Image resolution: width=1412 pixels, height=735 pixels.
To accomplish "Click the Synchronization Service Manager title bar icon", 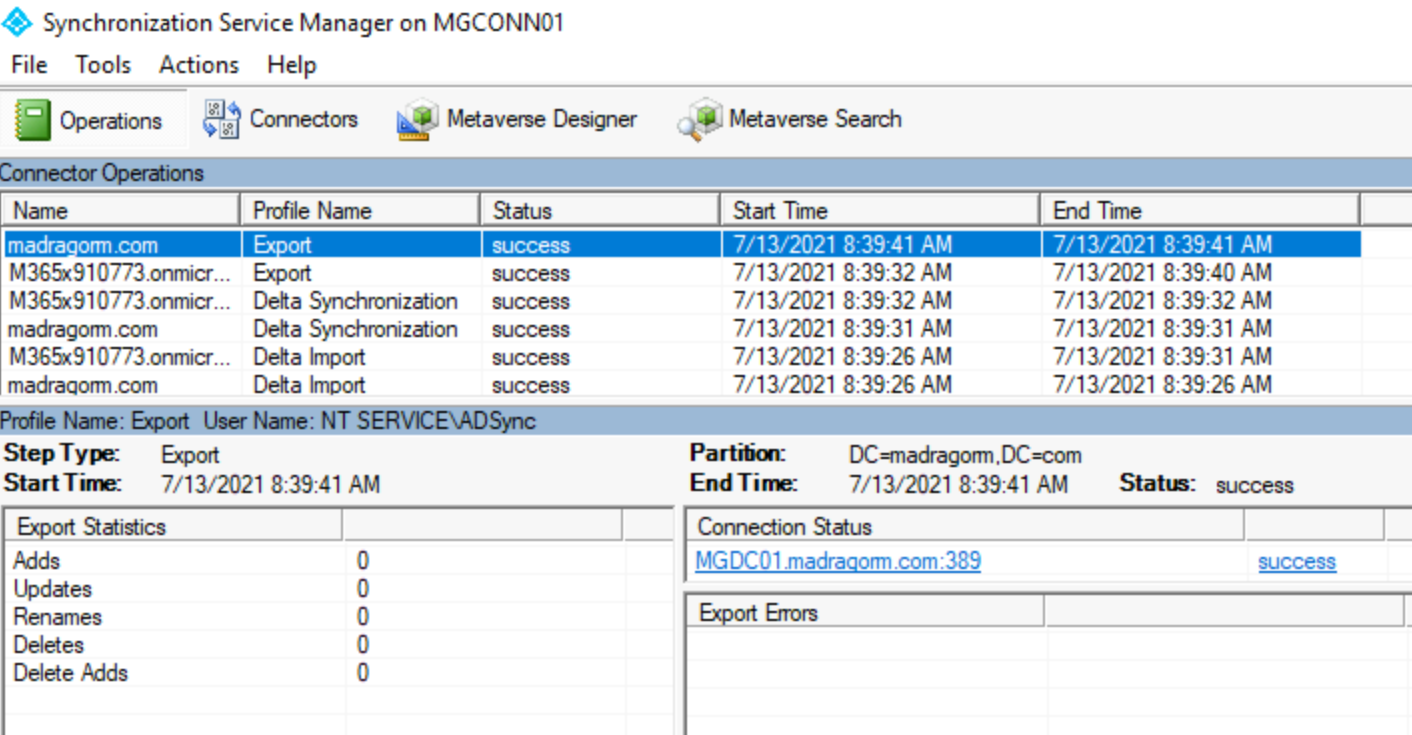I will click(x=16, y=22).
